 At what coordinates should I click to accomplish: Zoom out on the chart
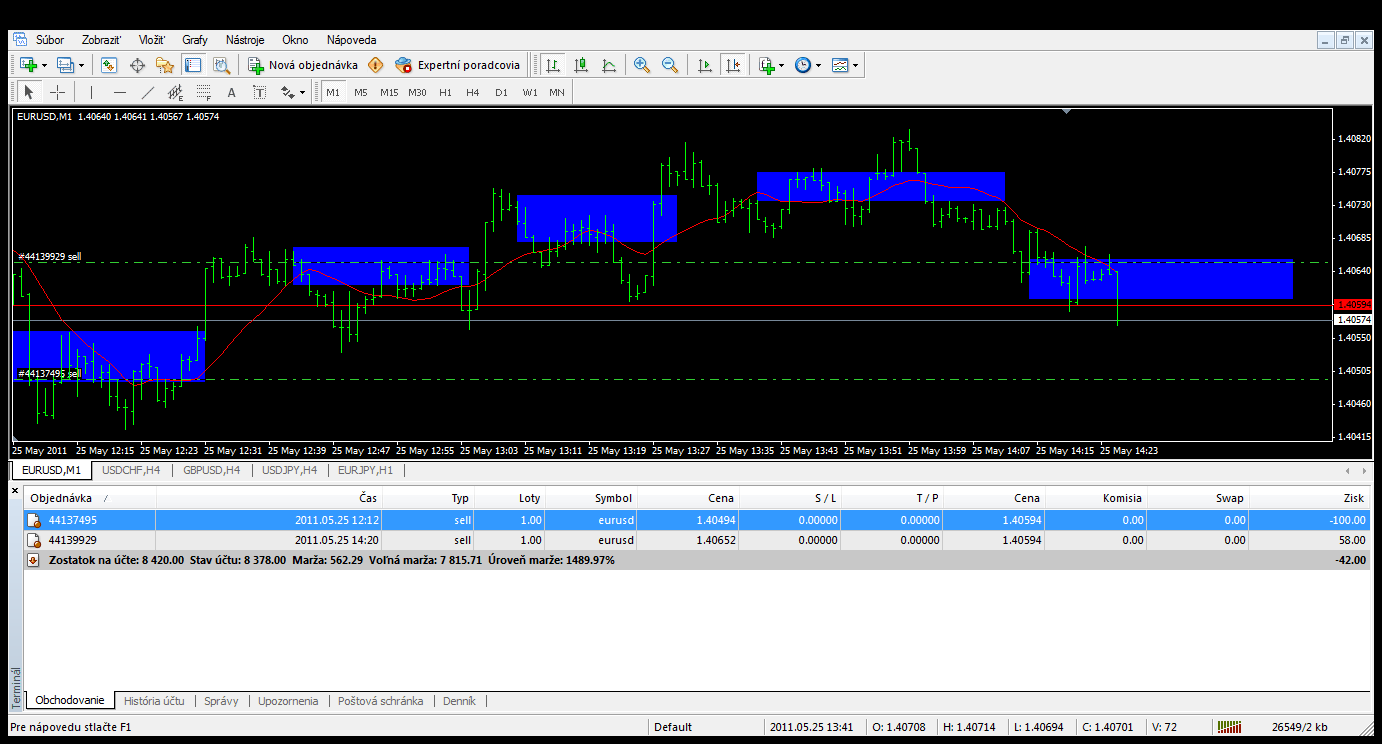pyautogui.click(x=670, y=65)
